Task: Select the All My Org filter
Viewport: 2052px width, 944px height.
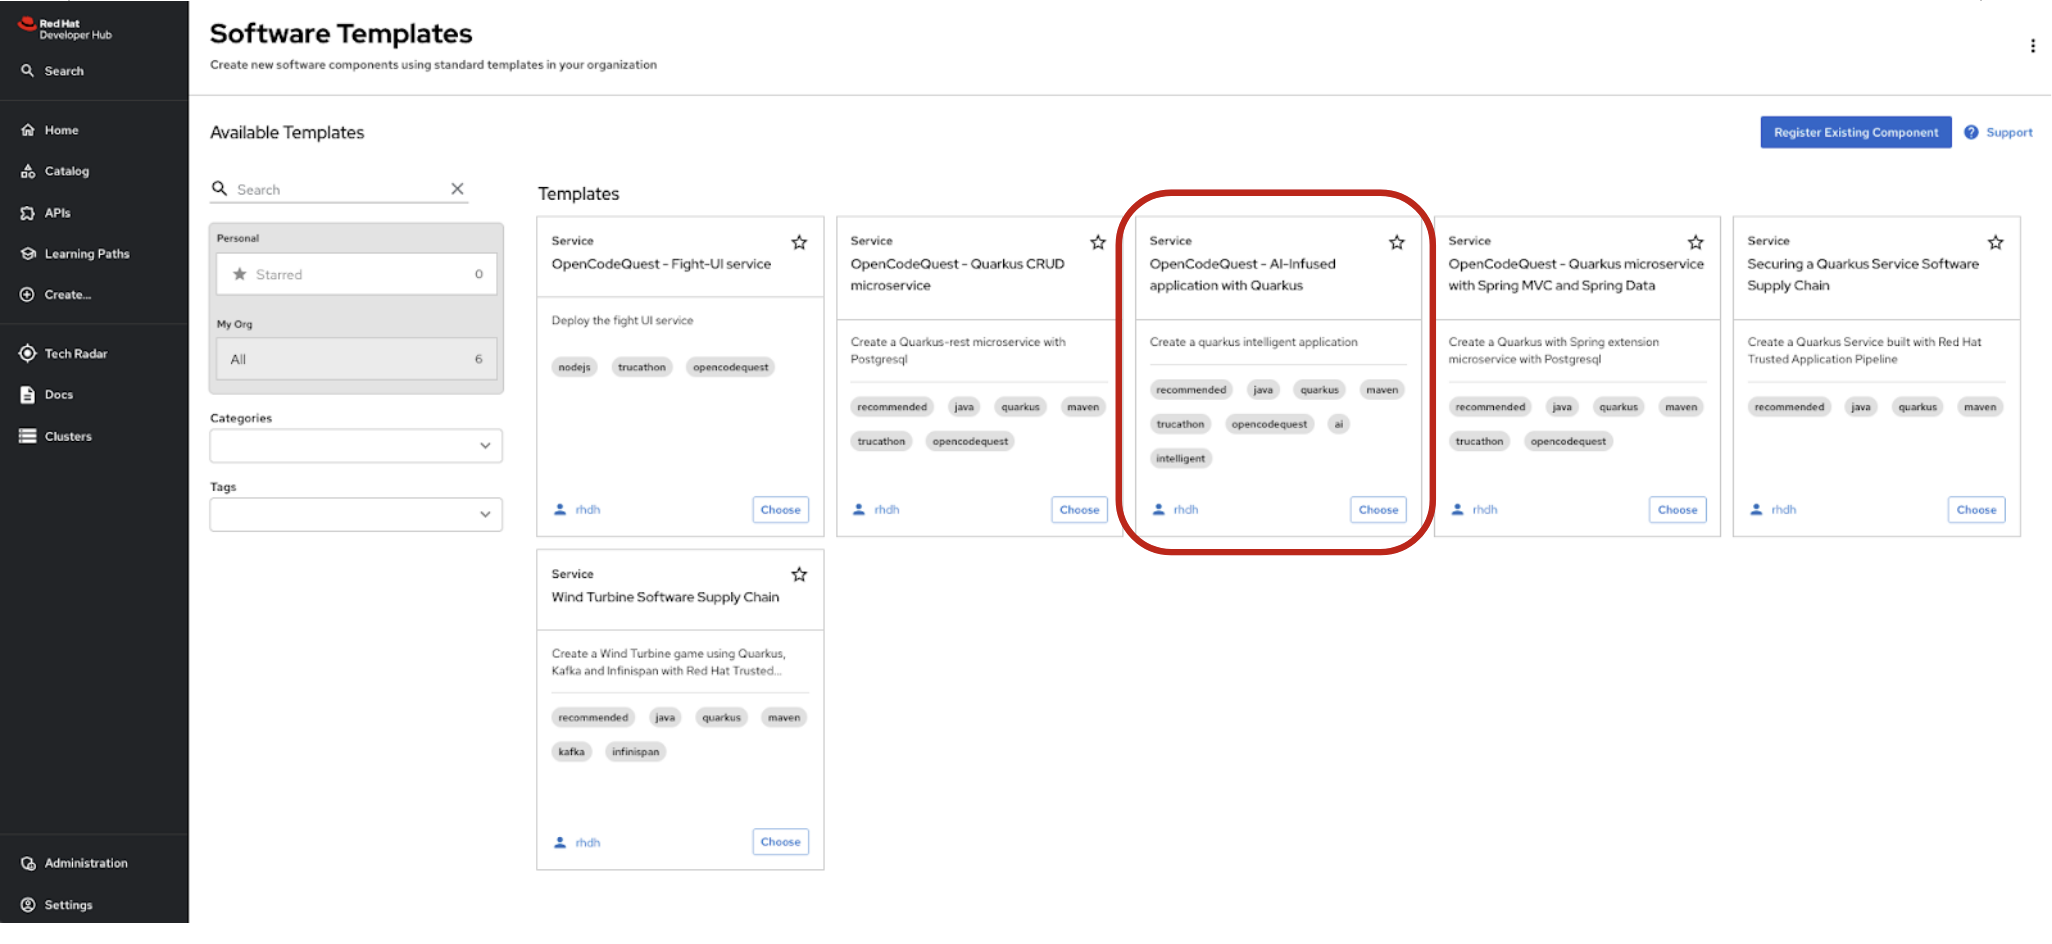Action: 357,359
